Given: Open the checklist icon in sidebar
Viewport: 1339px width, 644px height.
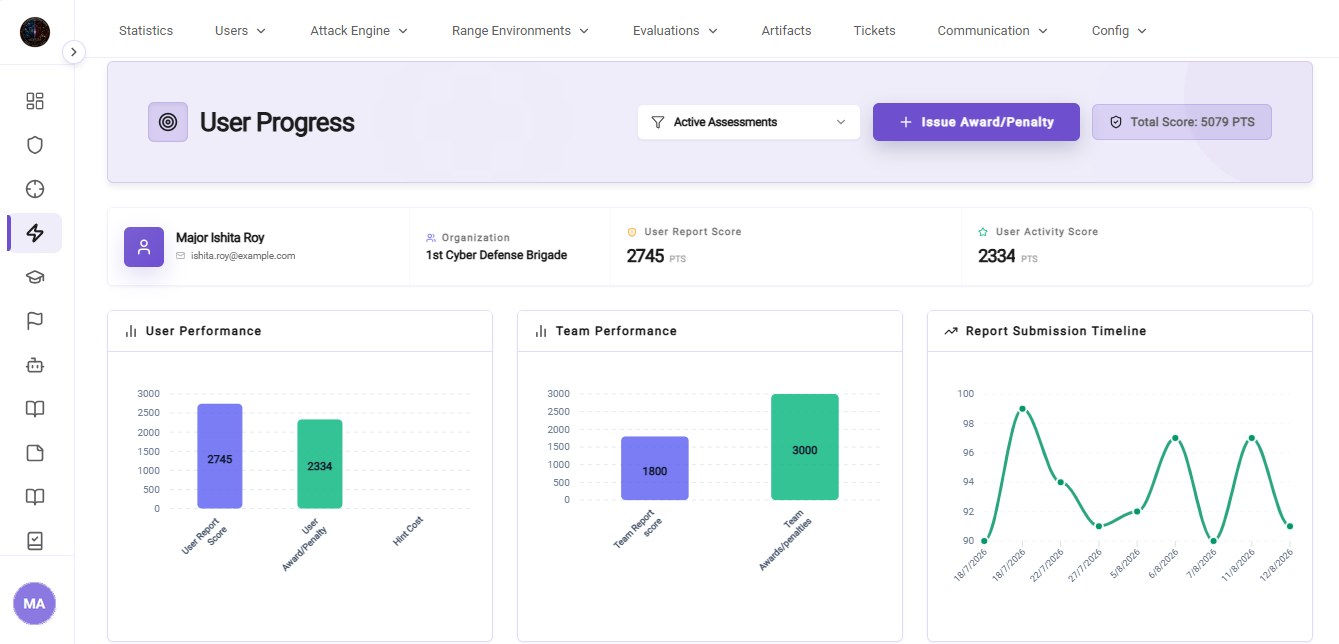Looking at the screenshot, I should (35, 541).
